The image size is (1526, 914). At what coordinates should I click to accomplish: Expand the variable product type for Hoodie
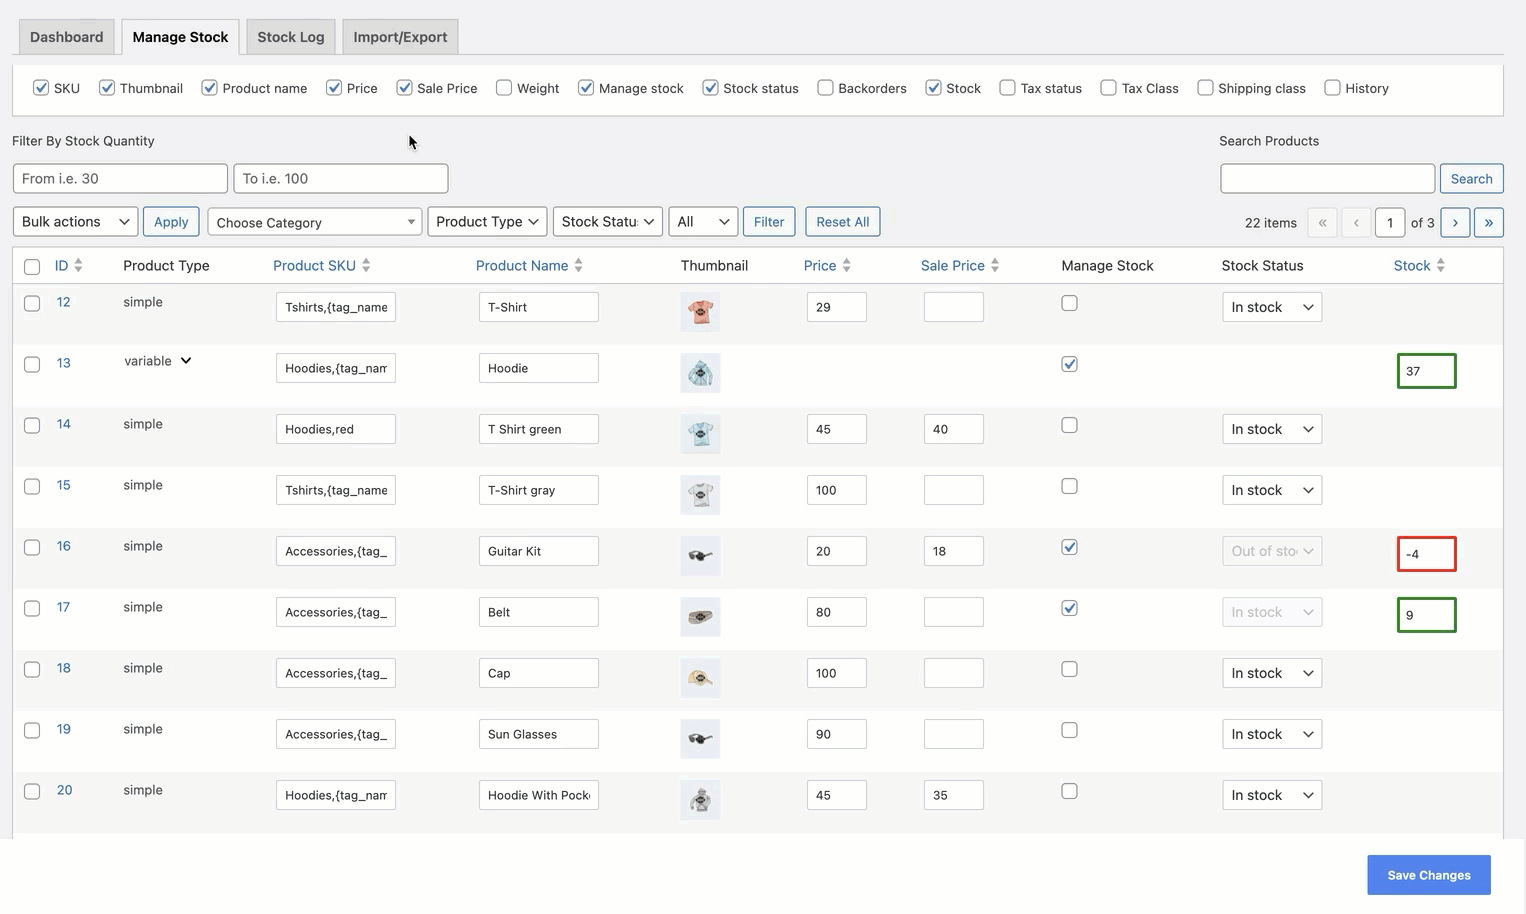(x=187, y=360)
